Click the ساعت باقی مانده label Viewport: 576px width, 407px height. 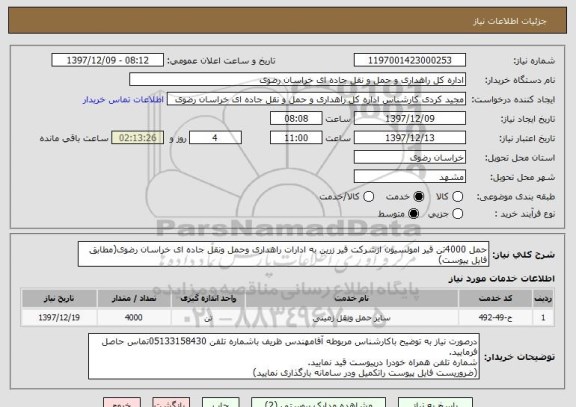pos(74,138)
